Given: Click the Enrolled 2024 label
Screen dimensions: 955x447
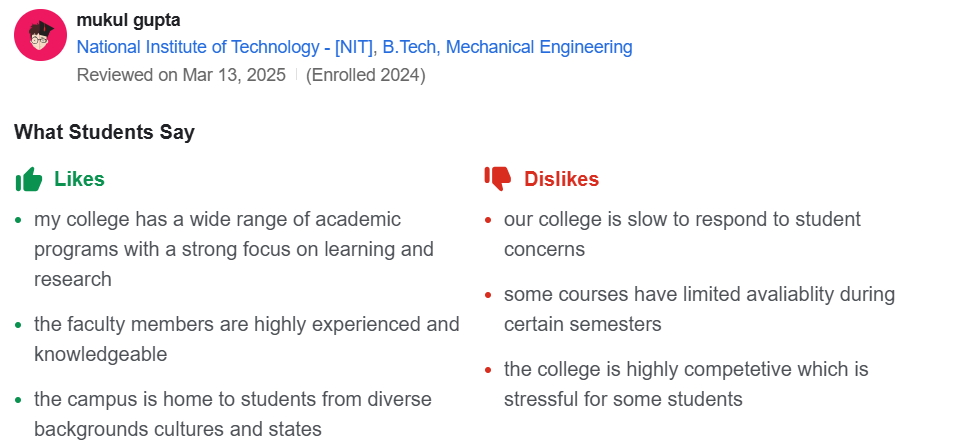Looking at the screenshot, I should 365,75.
